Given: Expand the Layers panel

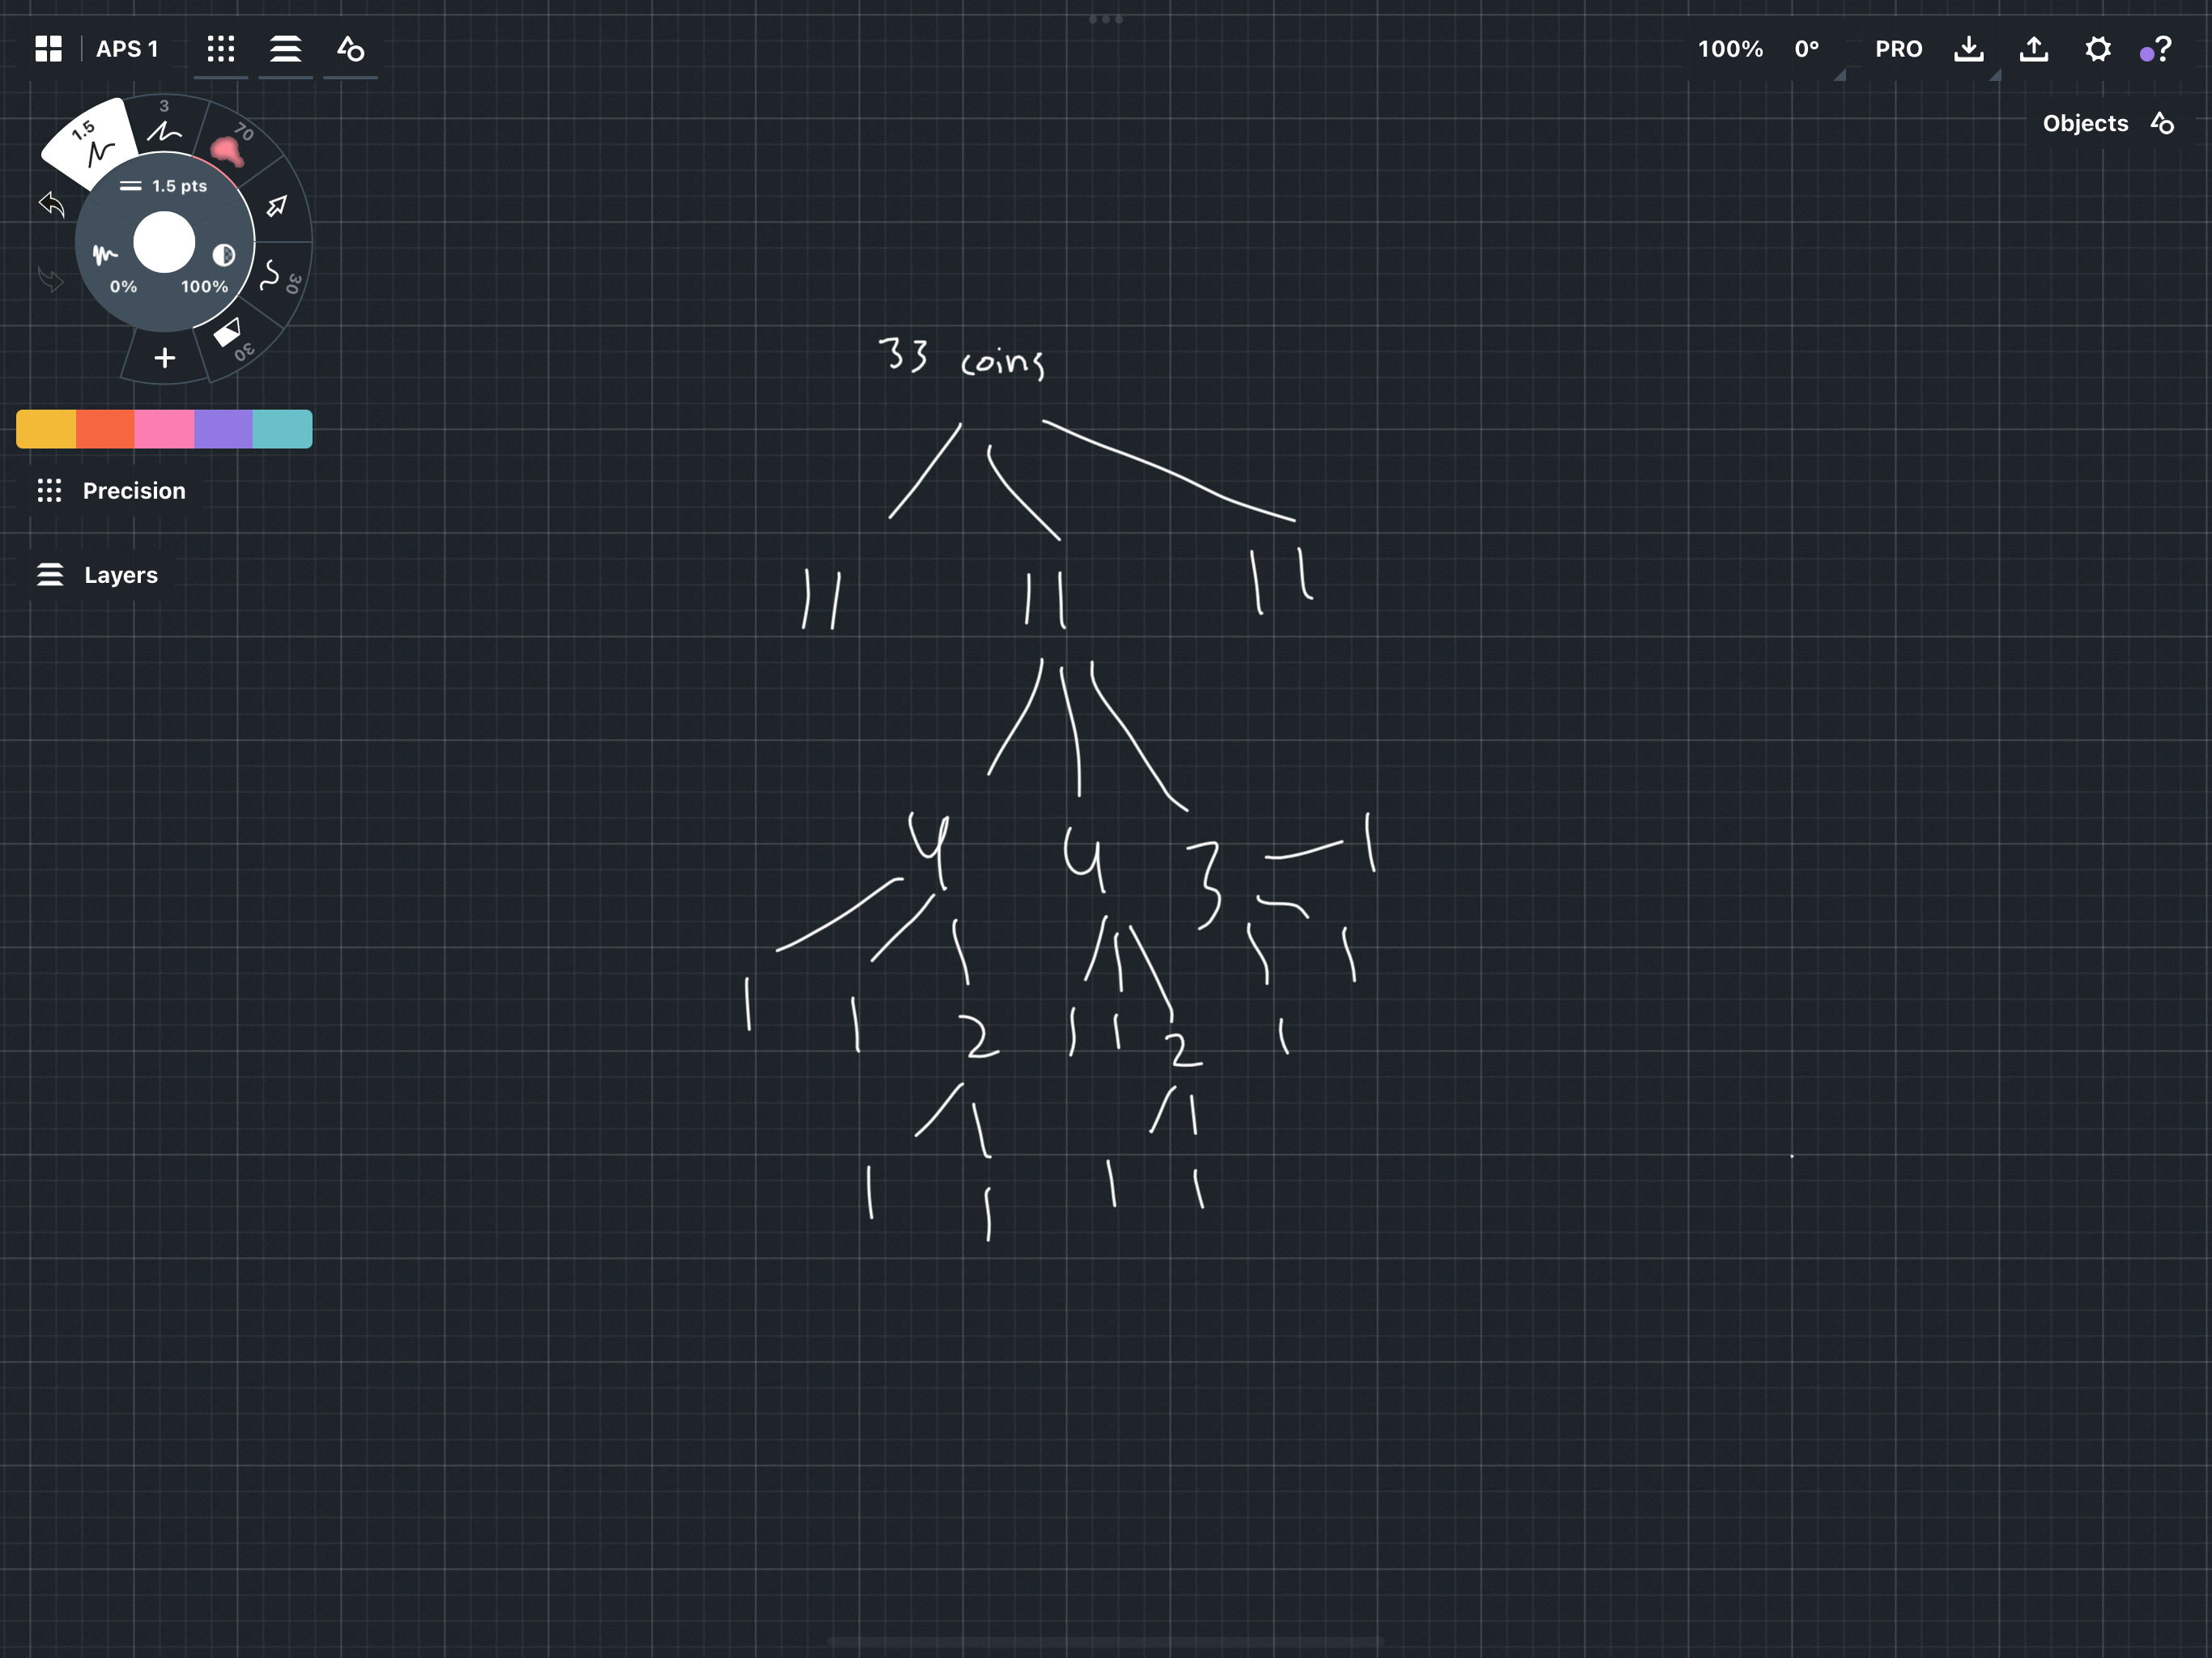Looking at the screenshot, I should [x=97, y=575].
